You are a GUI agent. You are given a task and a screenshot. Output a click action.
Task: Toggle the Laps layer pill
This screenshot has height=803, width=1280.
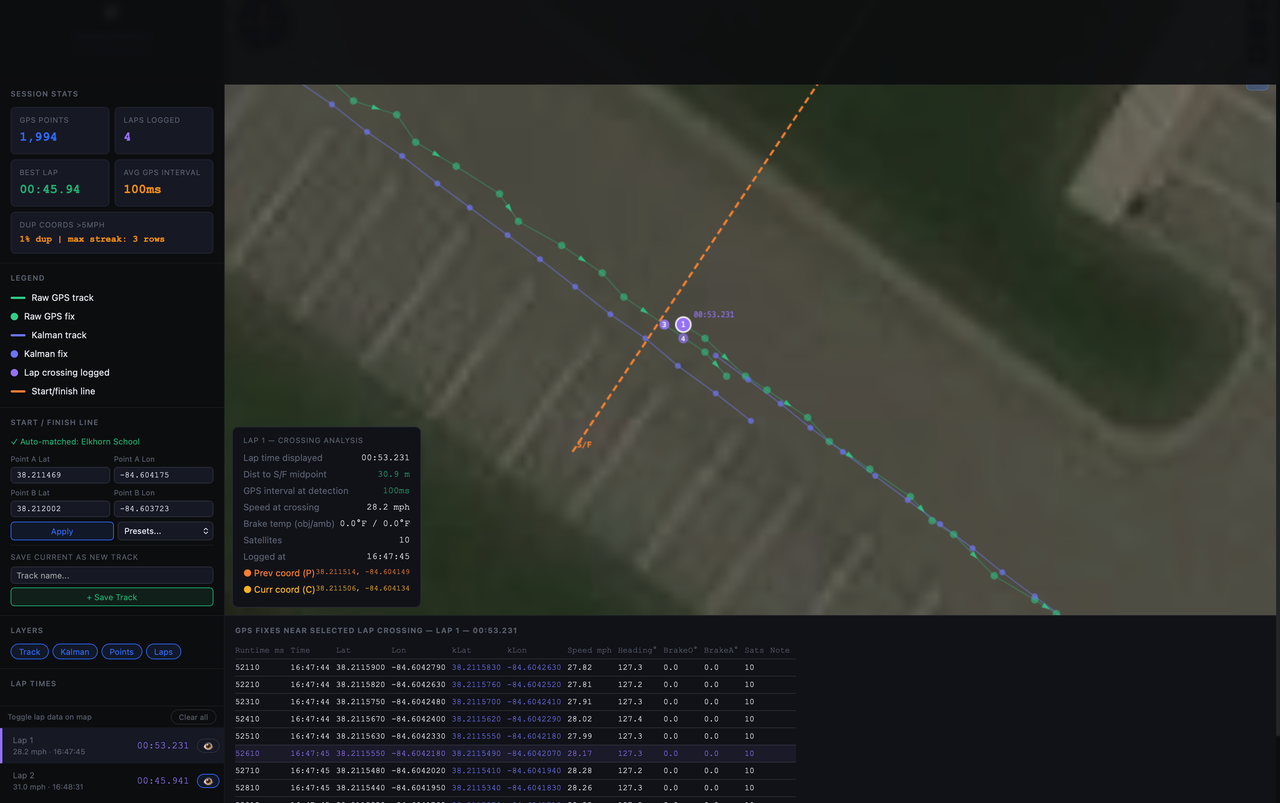163,652
